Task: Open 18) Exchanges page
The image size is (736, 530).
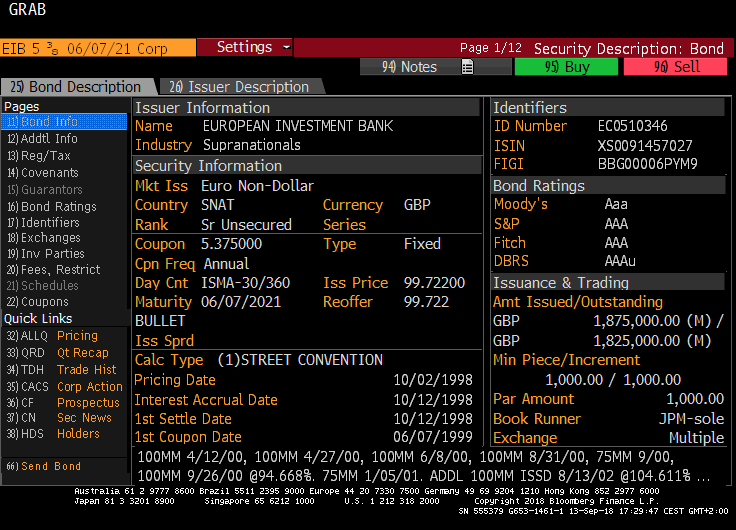Action: click(44, 238)
